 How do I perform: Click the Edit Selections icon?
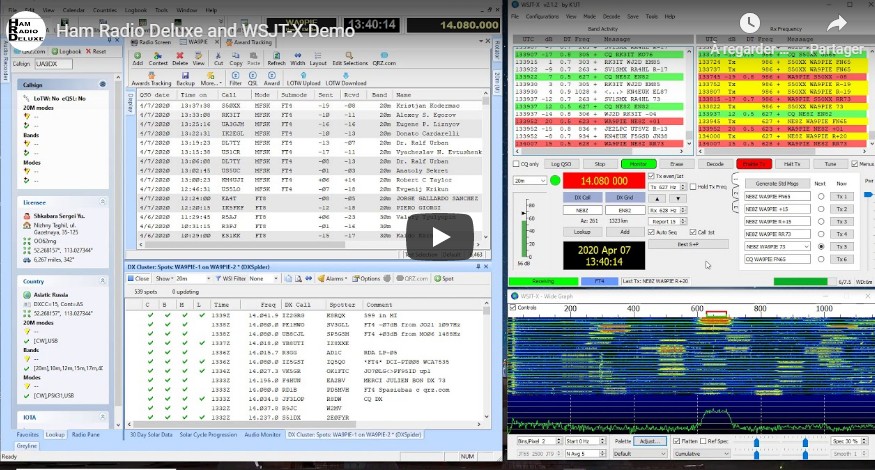[x=350, y=59]
